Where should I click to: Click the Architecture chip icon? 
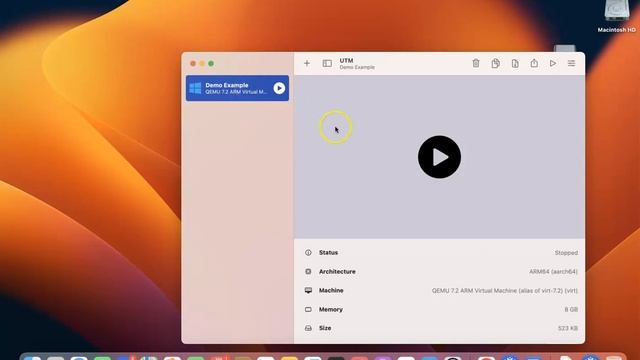click(308, 271)
